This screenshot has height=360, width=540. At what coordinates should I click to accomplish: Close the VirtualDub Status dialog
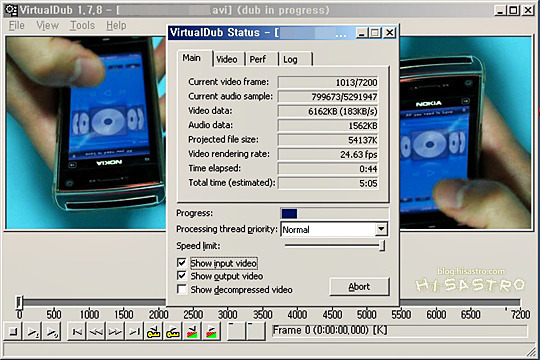[390, 33]
